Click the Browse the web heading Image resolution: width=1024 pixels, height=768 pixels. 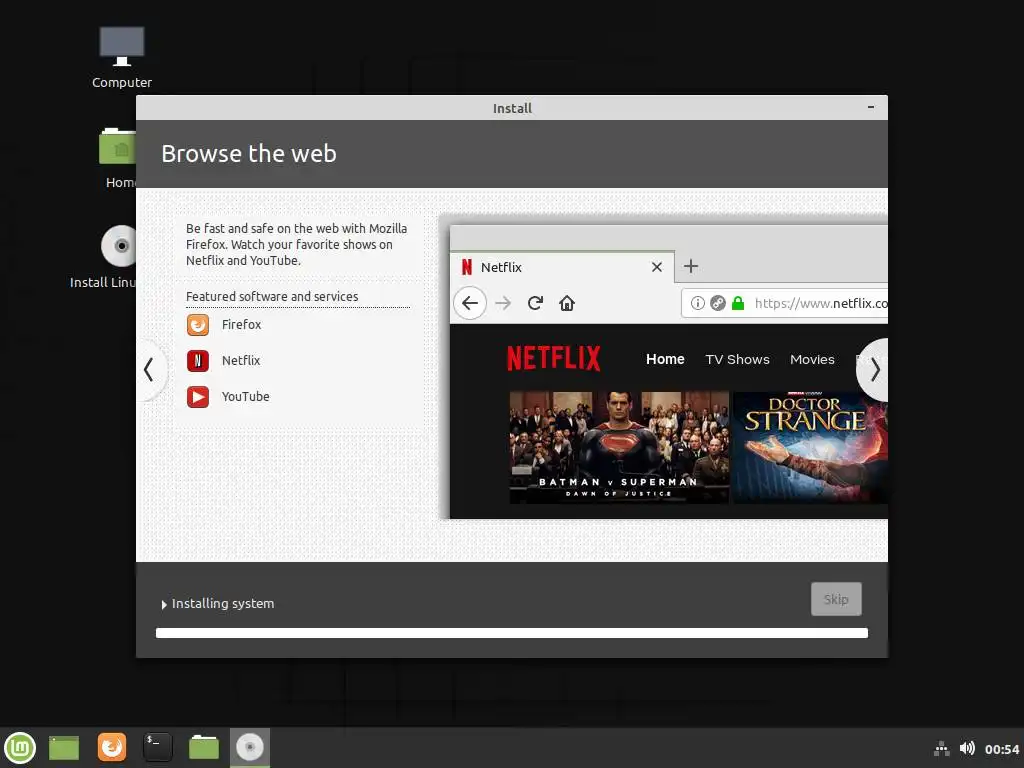[x=249, y=153]
